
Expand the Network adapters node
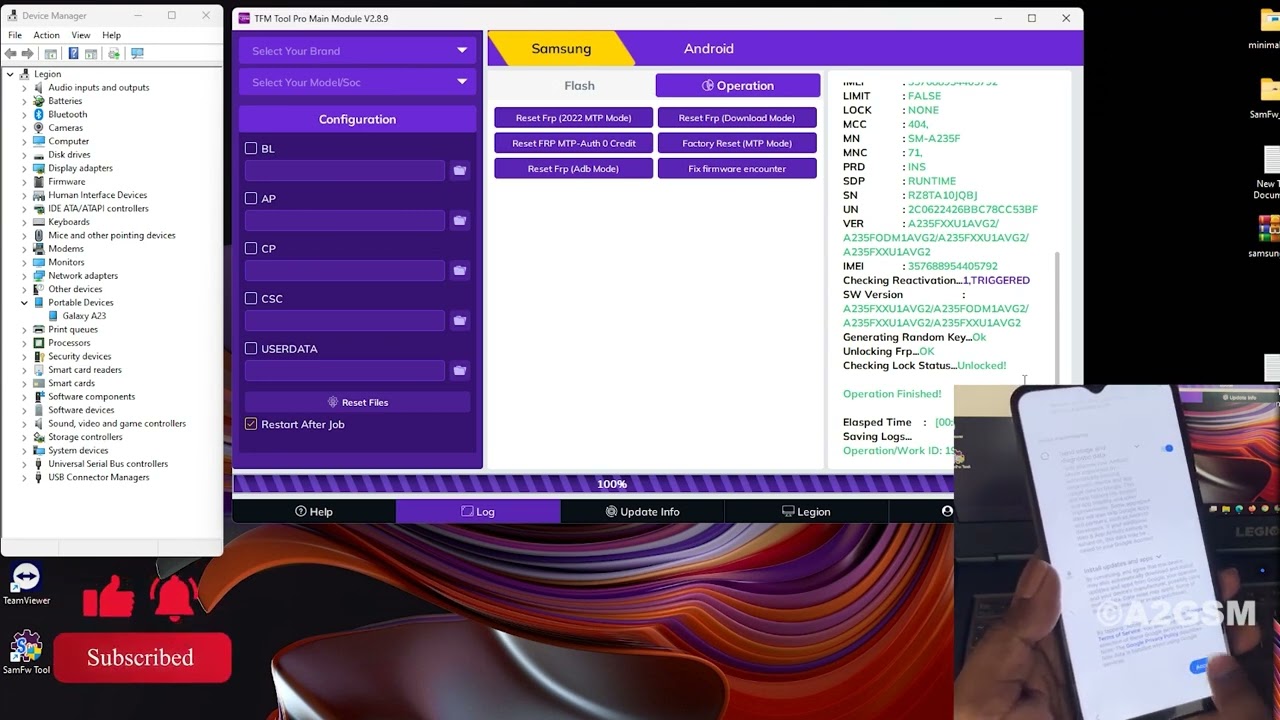pos(24,276)
